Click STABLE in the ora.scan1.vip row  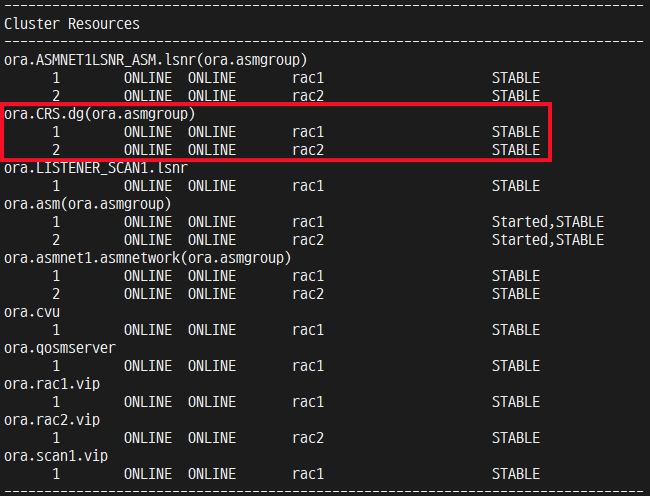point(516,474)
